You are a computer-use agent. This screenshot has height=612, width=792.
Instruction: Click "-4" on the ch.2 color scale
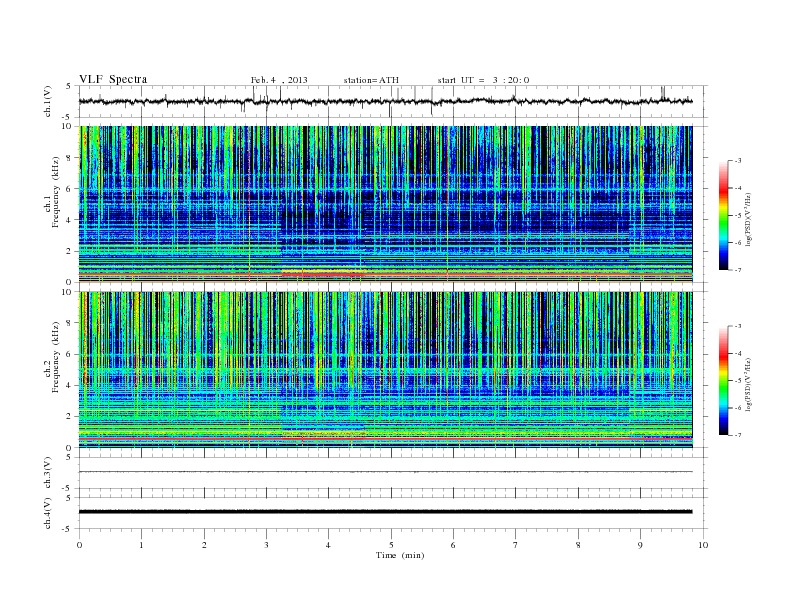click(x=738, y=353)
